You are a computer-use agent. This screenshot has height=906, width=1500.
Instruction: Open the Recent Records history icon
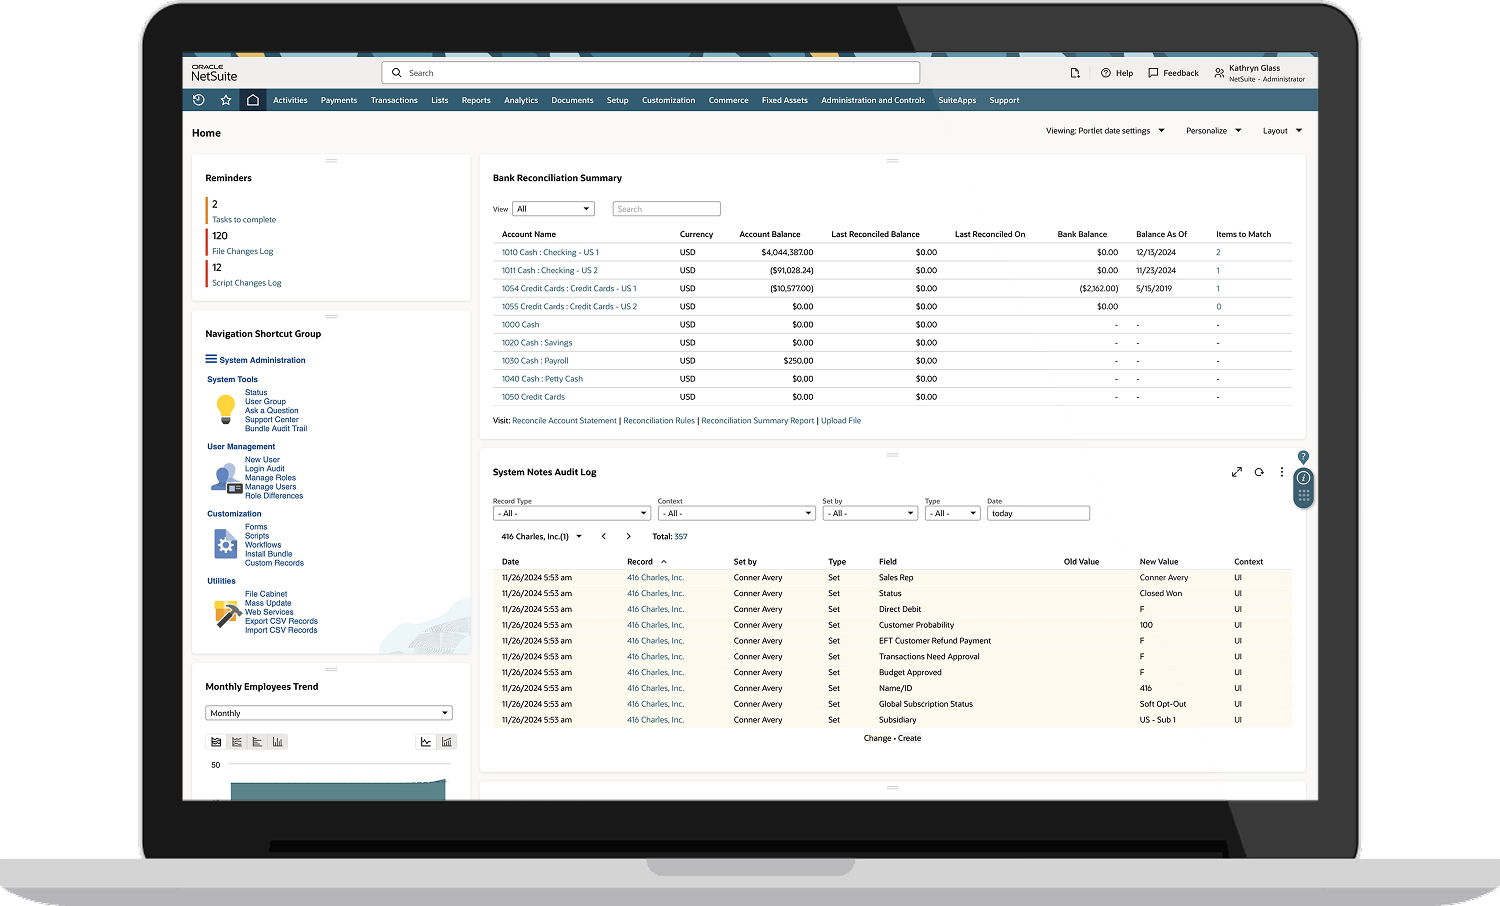coord(198,100)
